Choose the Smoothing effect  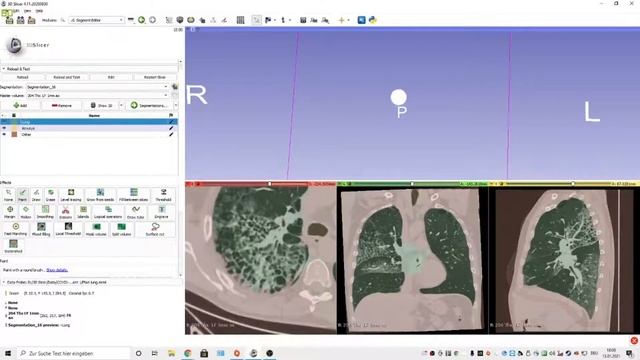click(x=45, y=212)
